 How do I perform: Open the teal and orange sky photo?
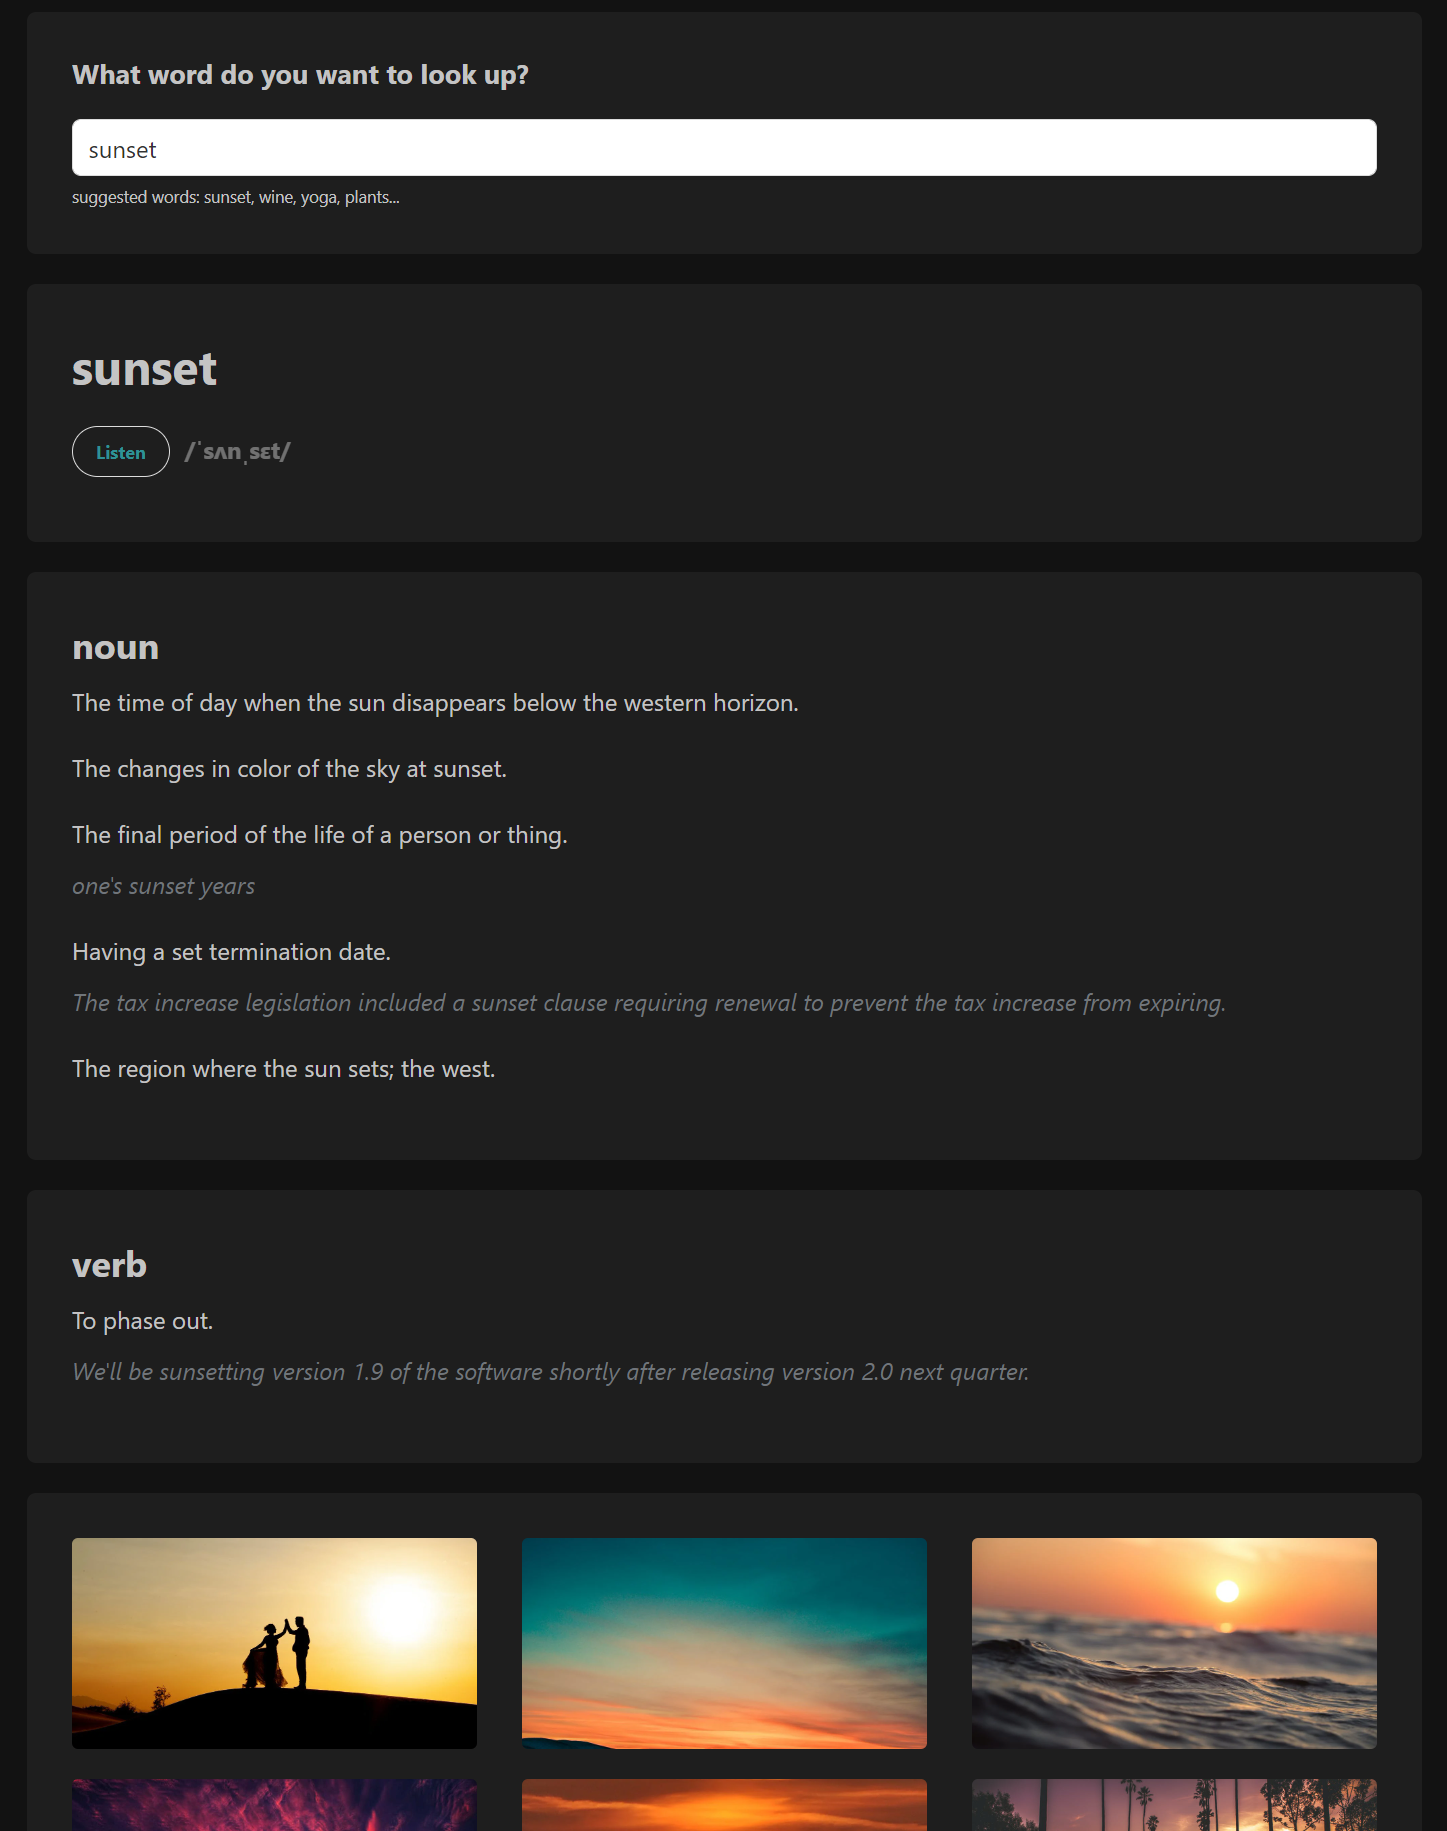tap(724, 1643)
